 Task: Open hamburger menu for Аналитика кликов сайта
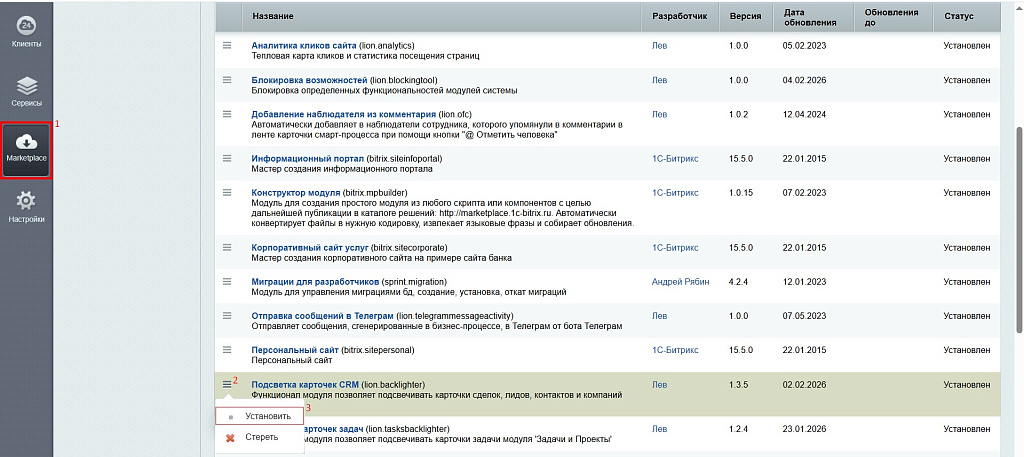click(227, 46)
